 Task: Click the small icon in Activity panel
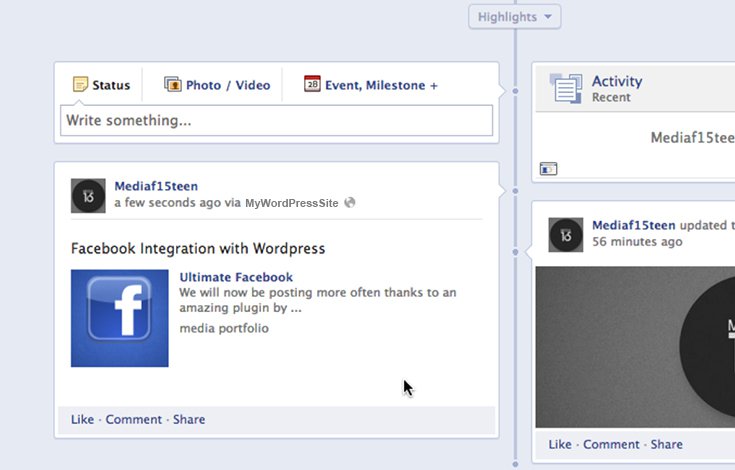(x=548, y=169)
